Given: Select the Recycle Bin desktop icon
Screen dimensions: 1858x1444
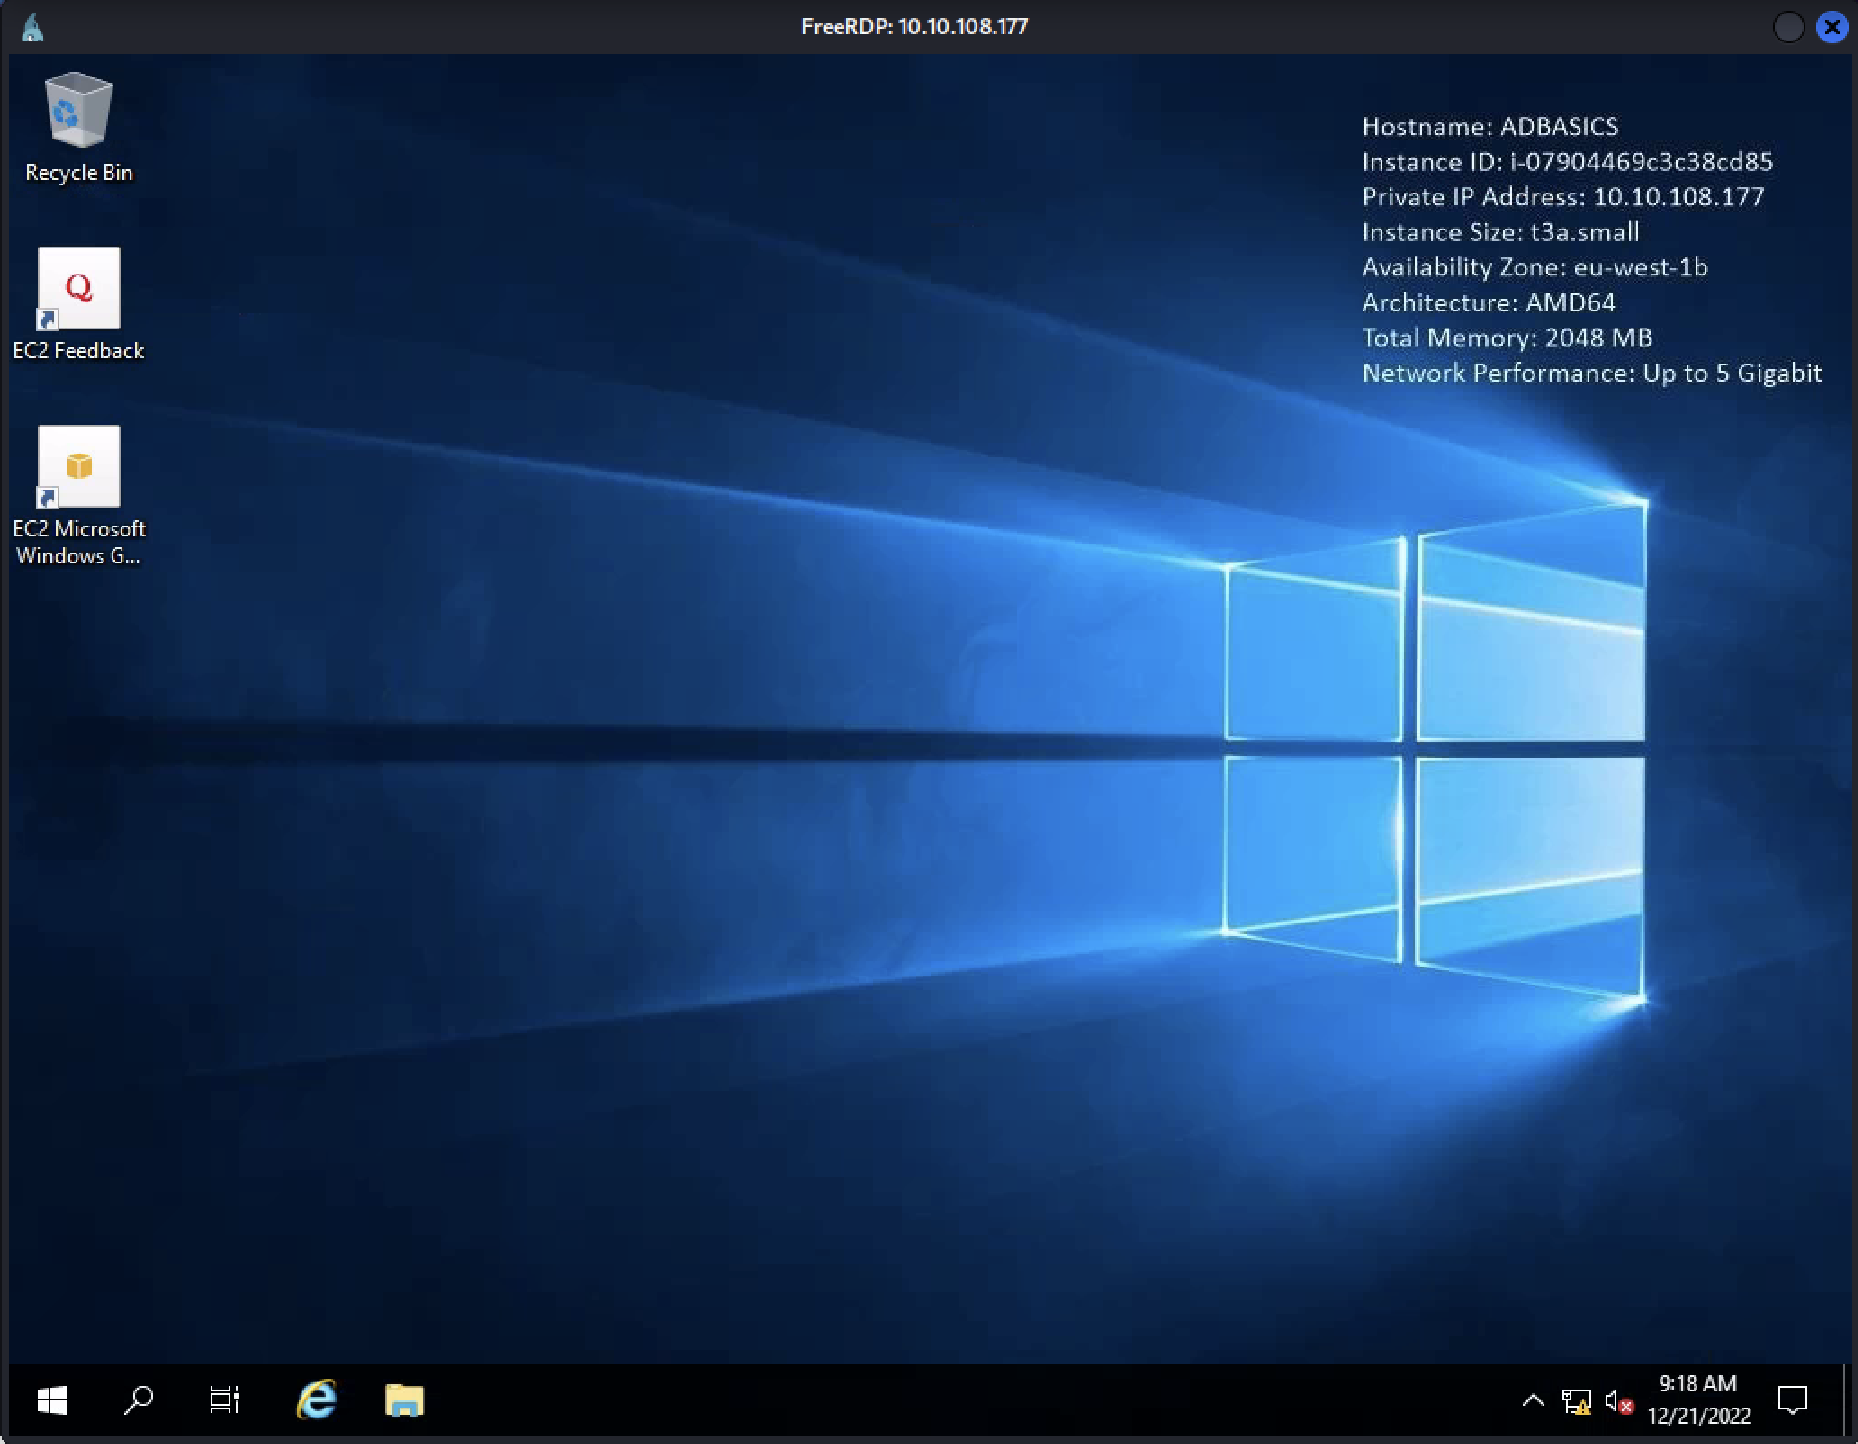Looking at the screenshot, I should (78, 128).
